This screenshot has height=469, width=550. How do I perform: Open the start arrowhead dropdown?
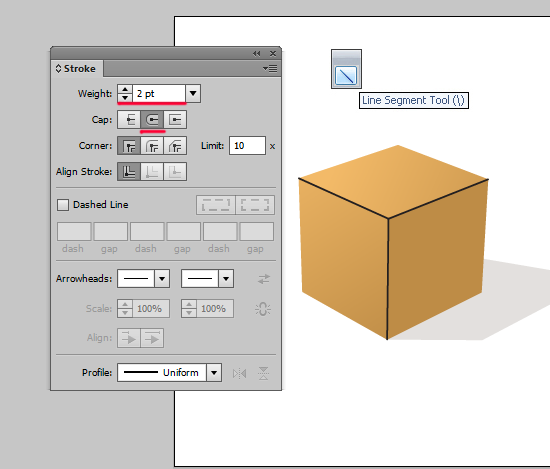click(x=162, y=279)
